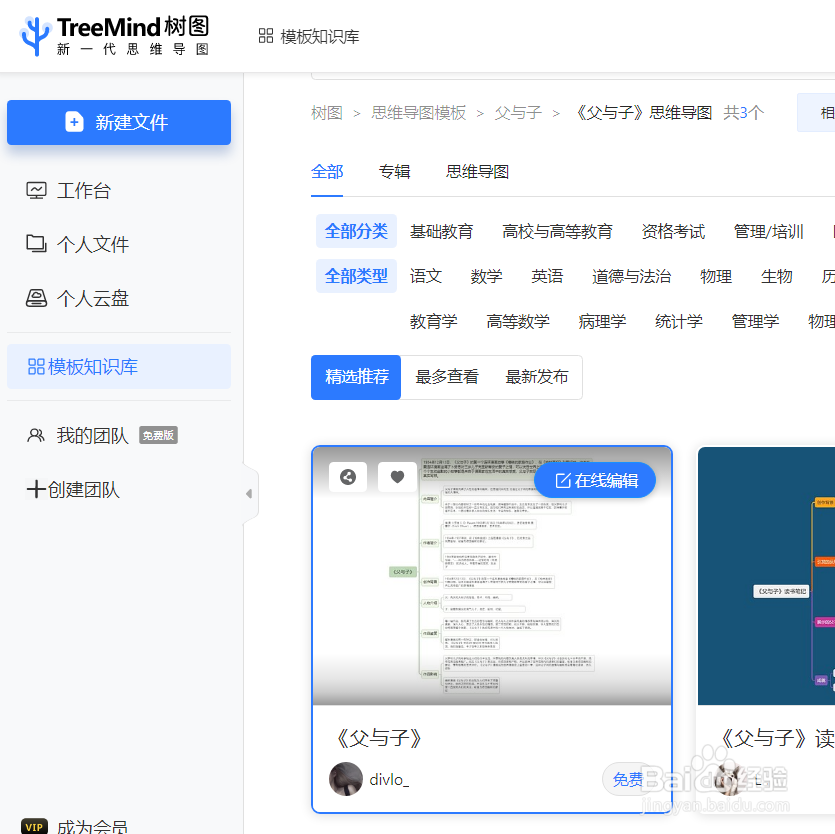Switch sorting to 最新发布
The image size is (835, 834).
pos(537,377)
